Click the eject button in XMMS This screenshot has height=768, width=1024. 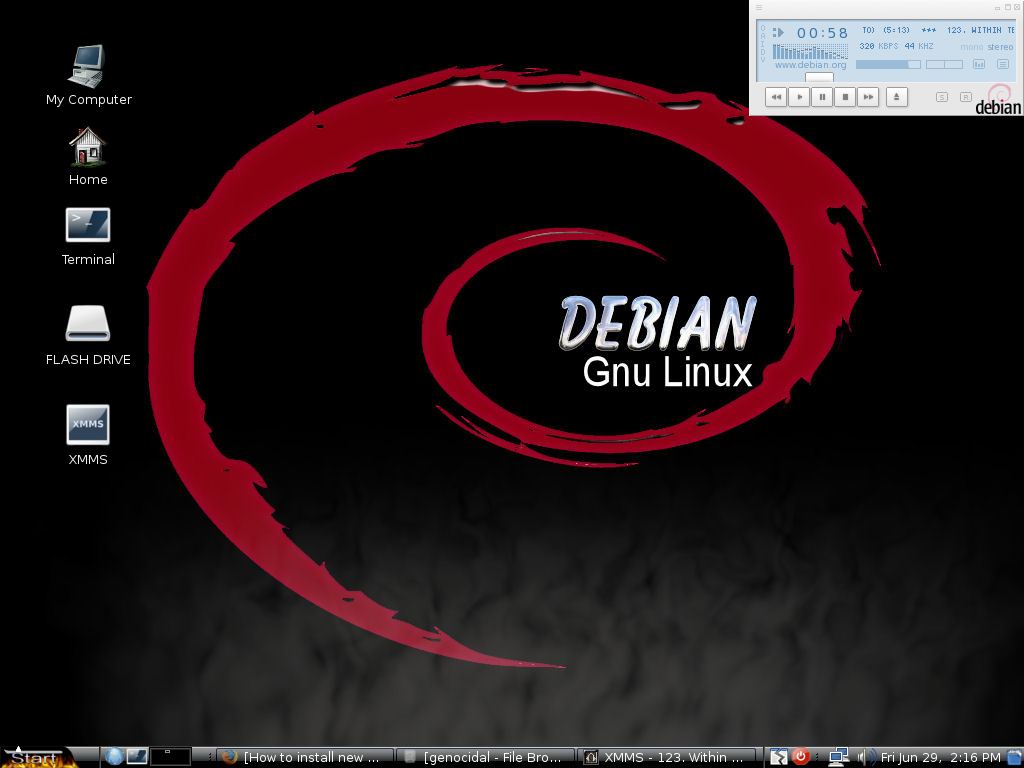[x=897, y=97]
